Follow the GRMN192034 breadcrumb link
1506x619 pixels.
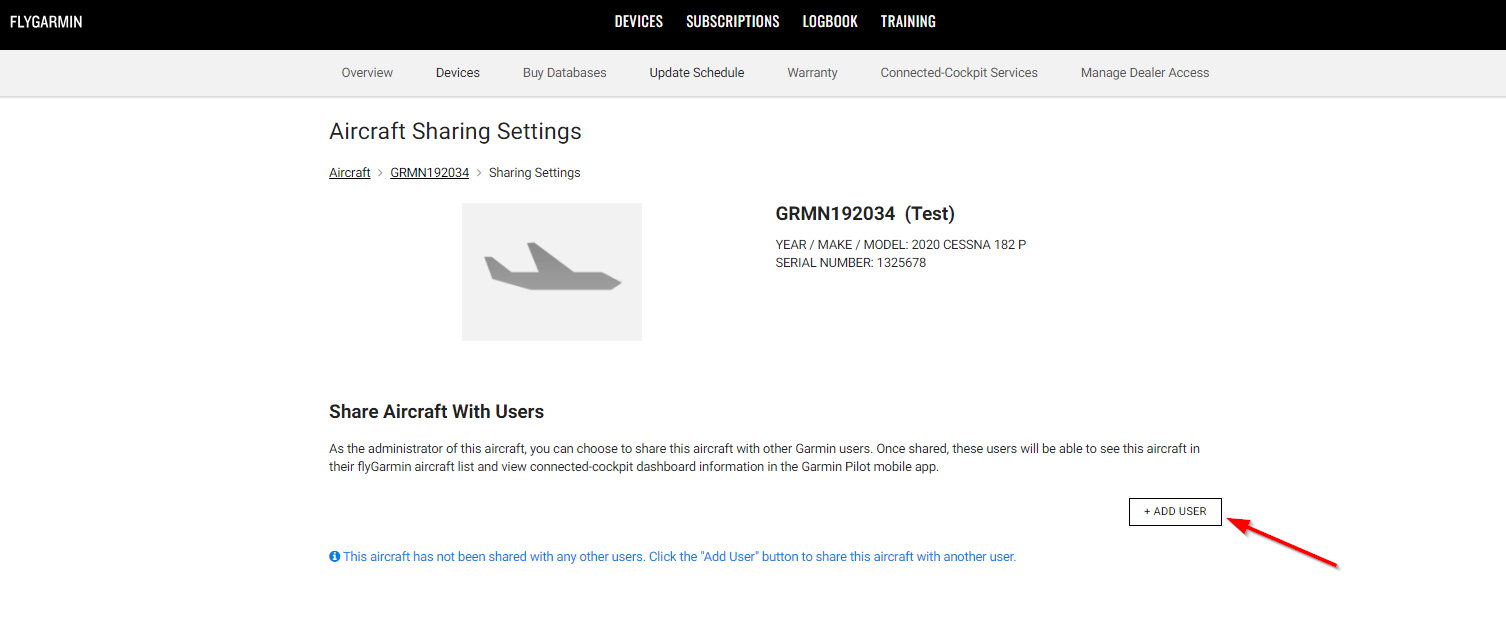point(430,173)
